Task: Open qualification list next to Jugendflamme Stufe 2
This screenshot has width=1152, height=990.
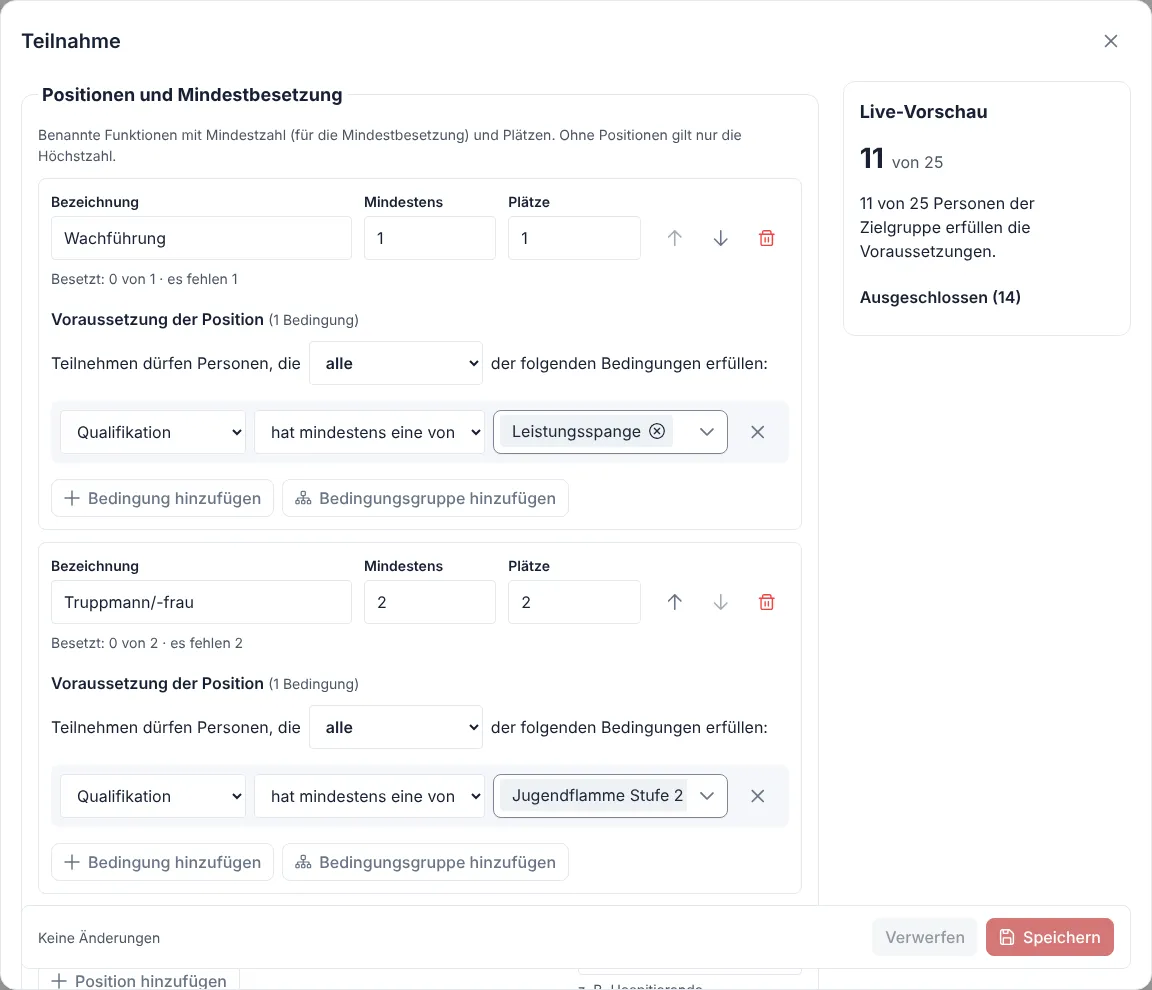Action: pos(707,796)
